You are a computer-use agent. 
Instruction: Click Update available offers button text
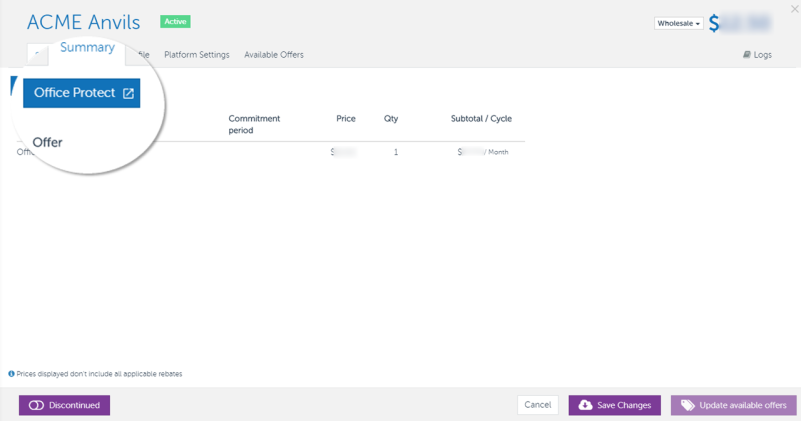click(x=743, y=405)
